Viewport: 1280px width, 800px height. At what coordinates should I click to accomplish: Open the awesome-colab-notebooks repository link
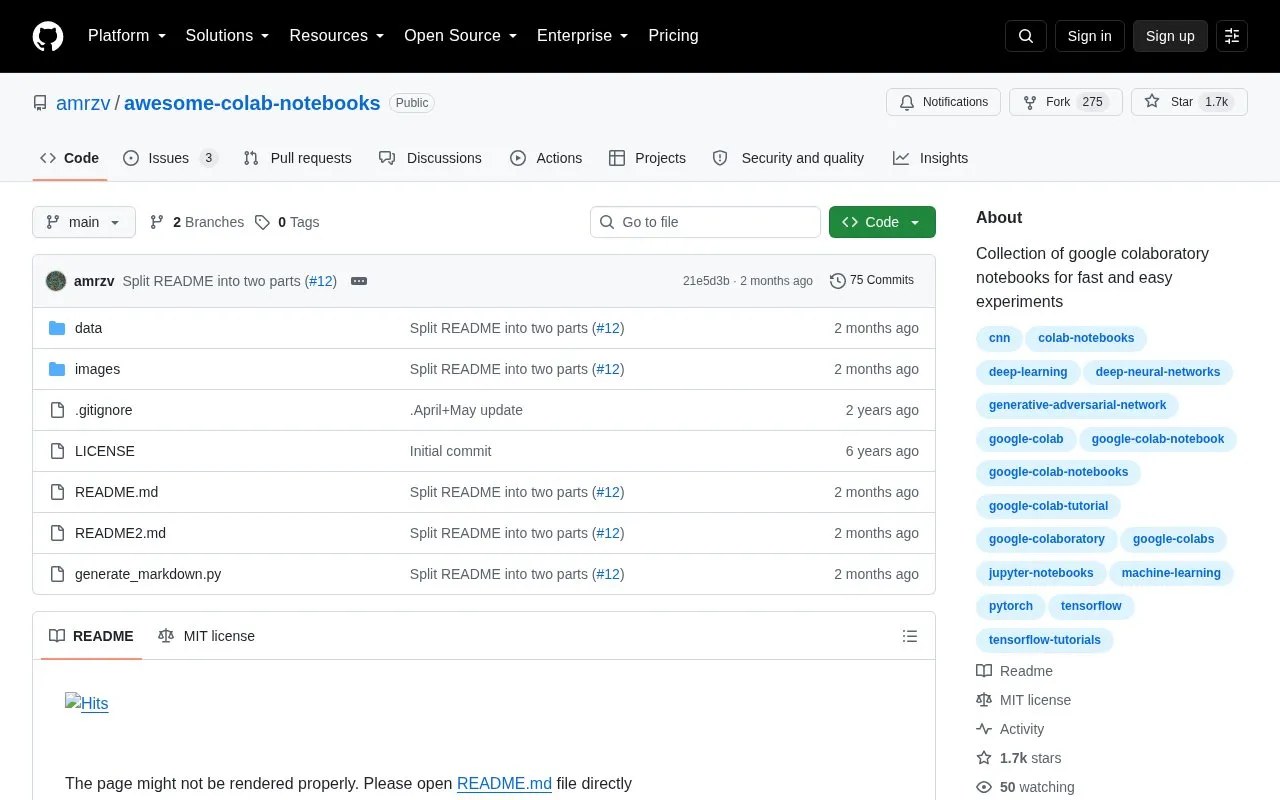[252, 103]
